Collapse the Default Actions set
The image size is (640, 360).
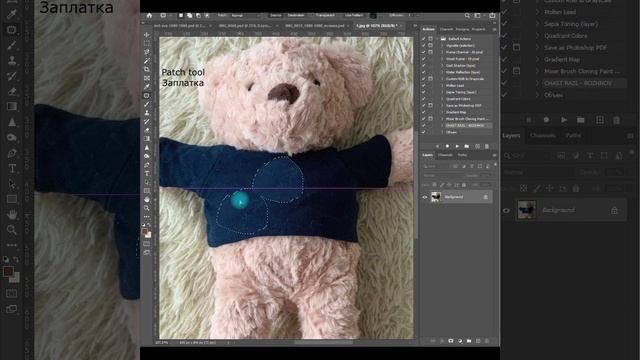coord(438,39)
